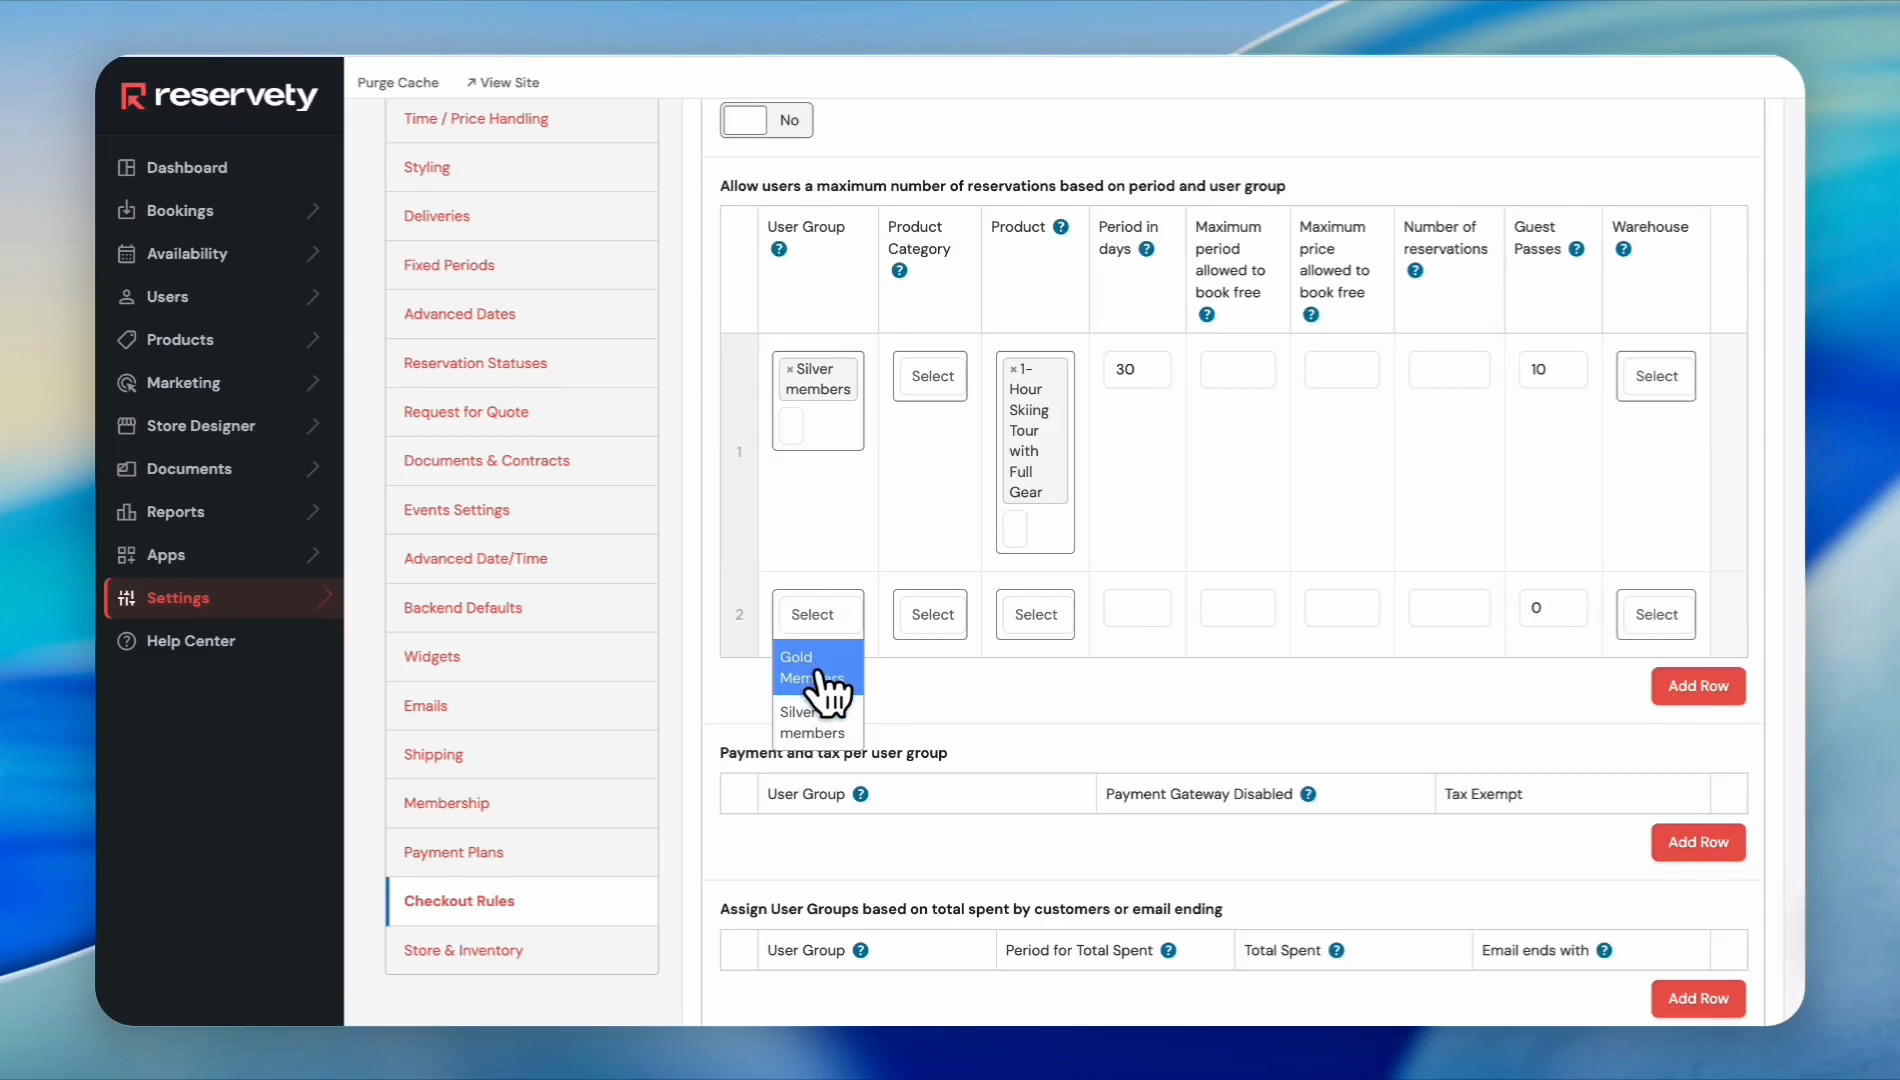
Task: Open the Membership settings tab
Action: (446, 803)
